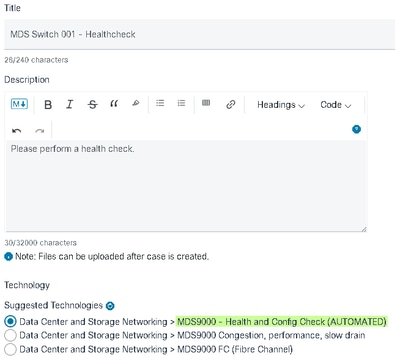Click the '28/240 characters' counter text

[x=36, y=60]
